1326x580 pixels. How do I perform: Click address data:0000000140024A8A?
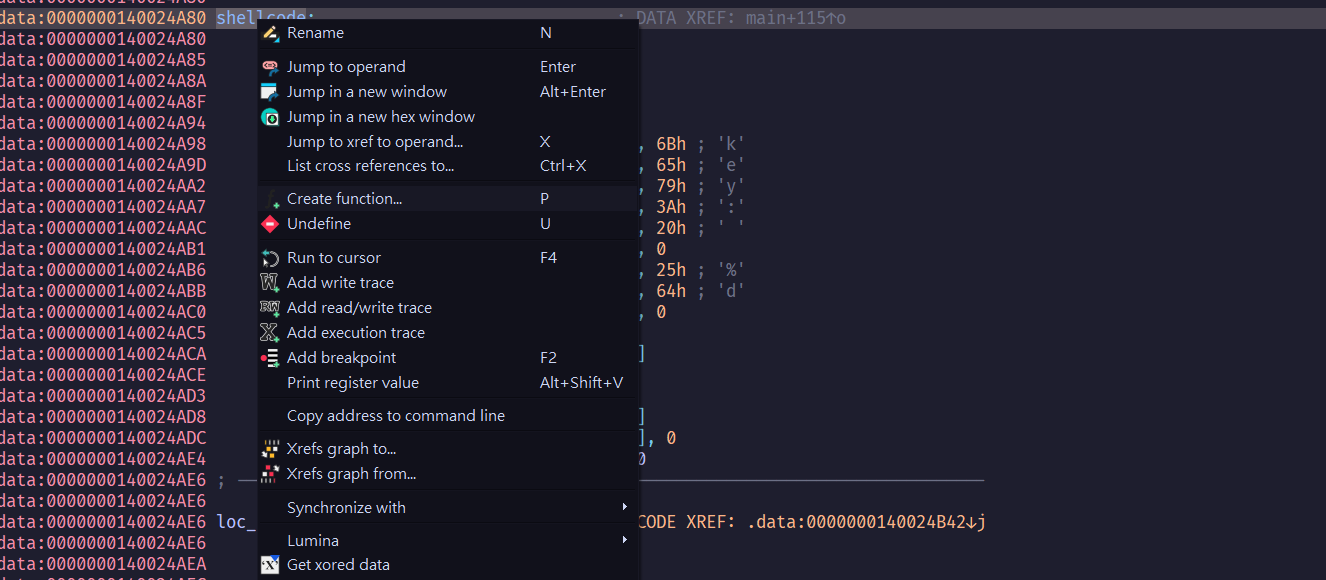(x=103, y=81)
